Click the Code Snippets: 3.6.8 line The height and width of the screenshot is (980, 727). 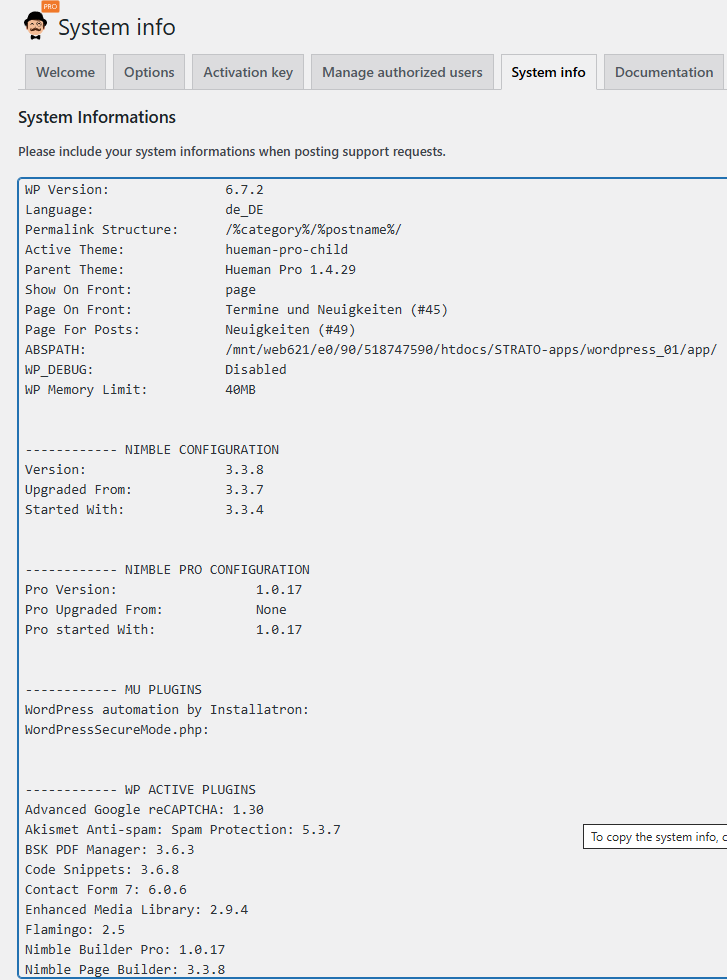[102, 869]
